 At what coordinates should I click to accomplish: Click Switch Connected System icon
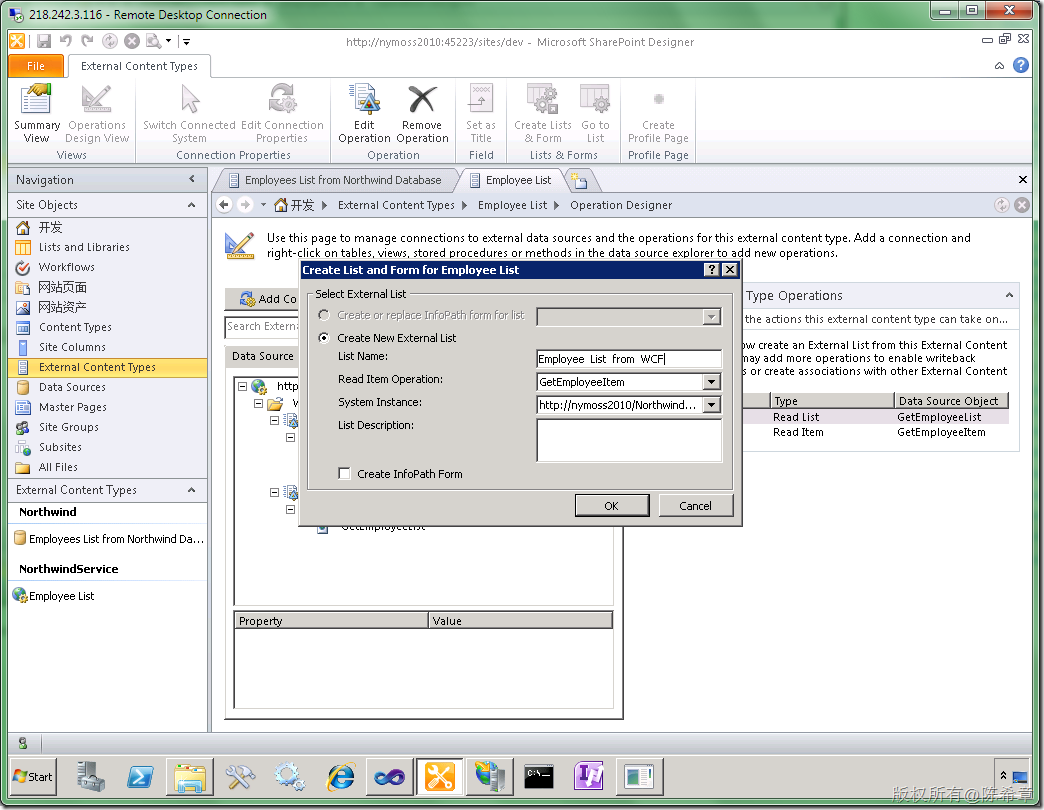click(190, 114)
